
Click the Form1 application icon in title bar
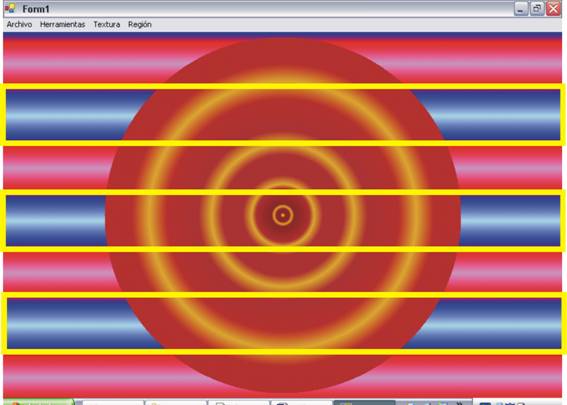[10, 8]
